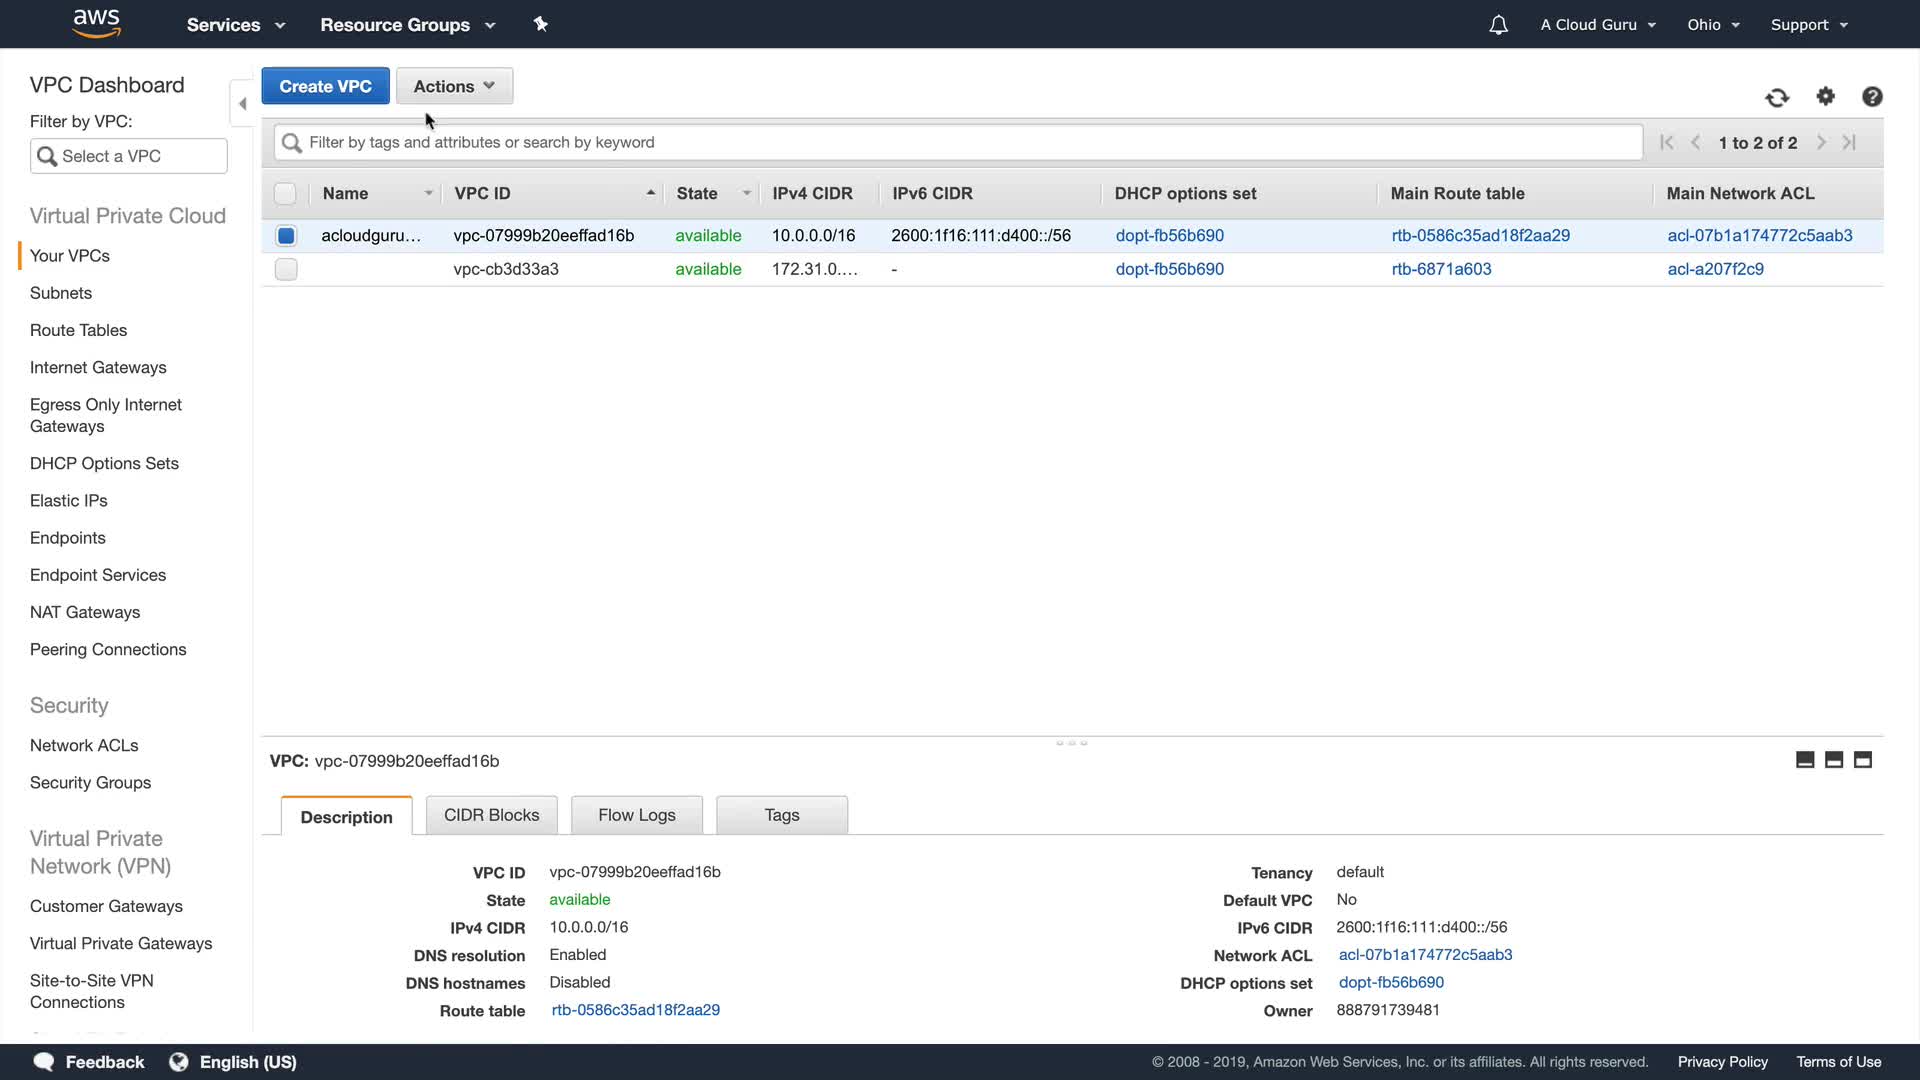Go to AWS home logo
This screenshot has width=1920, height=1080.
[x=96, y=23]
